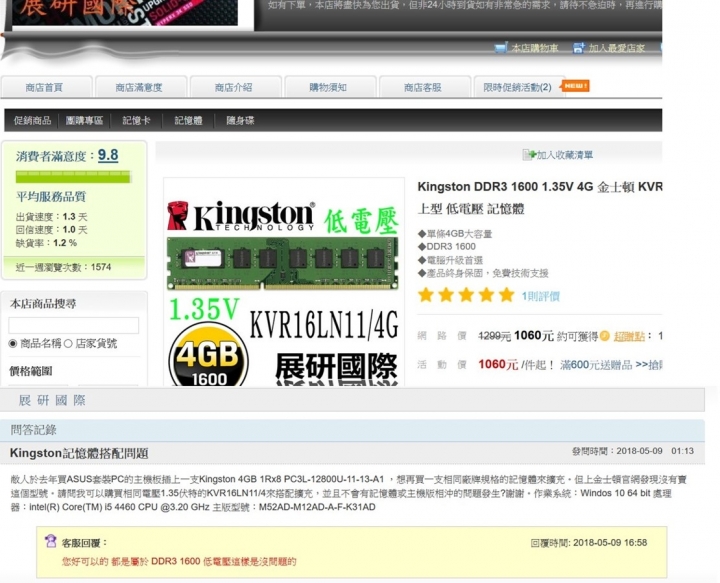Viewport: 720px width, 583px height.
Task: Open the 記憶卡 category menu item
Action: click(136, 120)
